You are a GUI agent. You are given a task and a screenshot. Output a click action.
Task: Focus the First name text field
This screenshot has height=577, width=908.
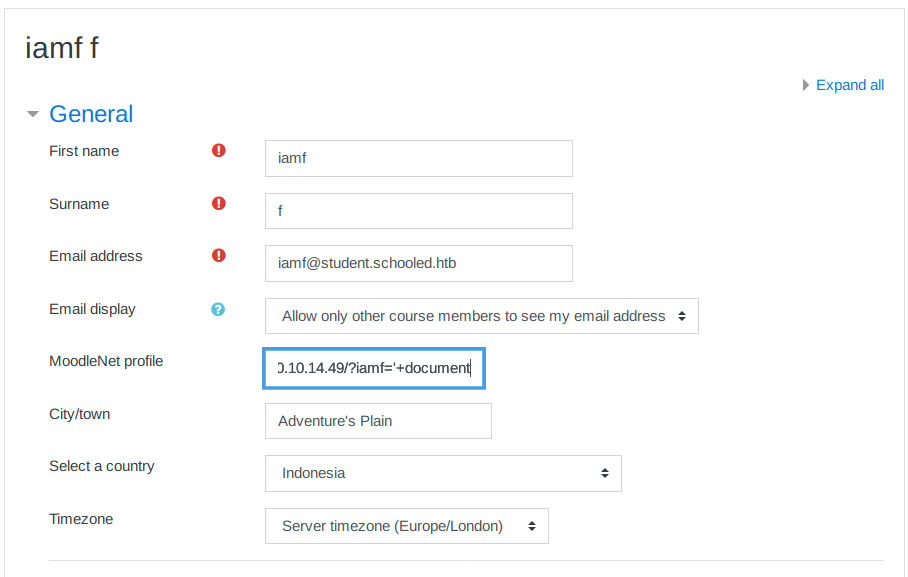pos(418,158)
